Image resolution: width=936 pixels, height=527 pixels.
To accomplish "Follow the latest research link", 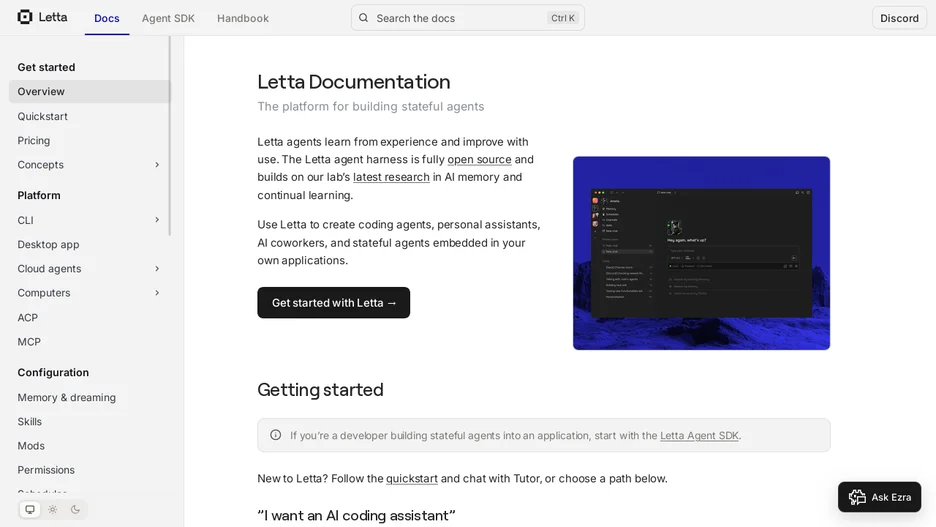I will [391, 177].
